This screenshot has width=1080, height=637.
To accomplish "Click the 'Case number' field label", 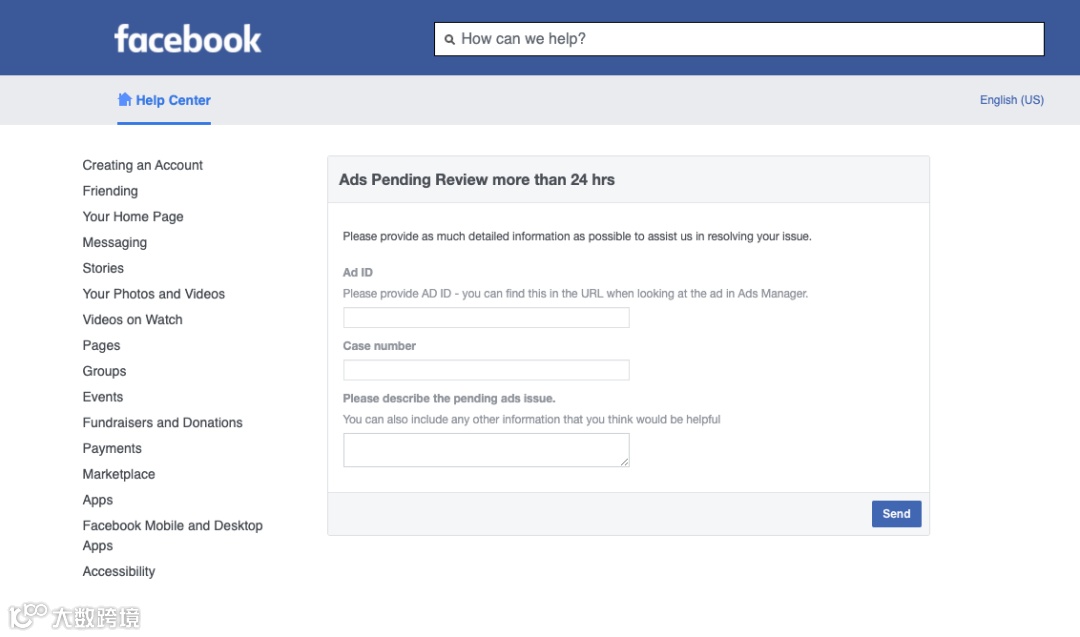I will tap(380, 346).
